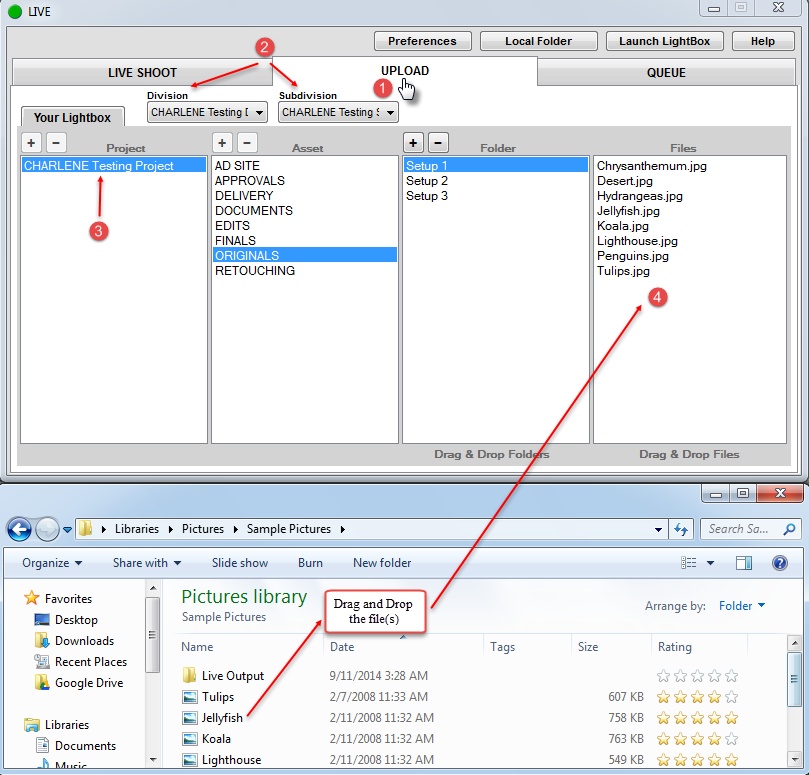Open the Division dropdown
This screenshot has width=809, height=775.
[207, 112]
